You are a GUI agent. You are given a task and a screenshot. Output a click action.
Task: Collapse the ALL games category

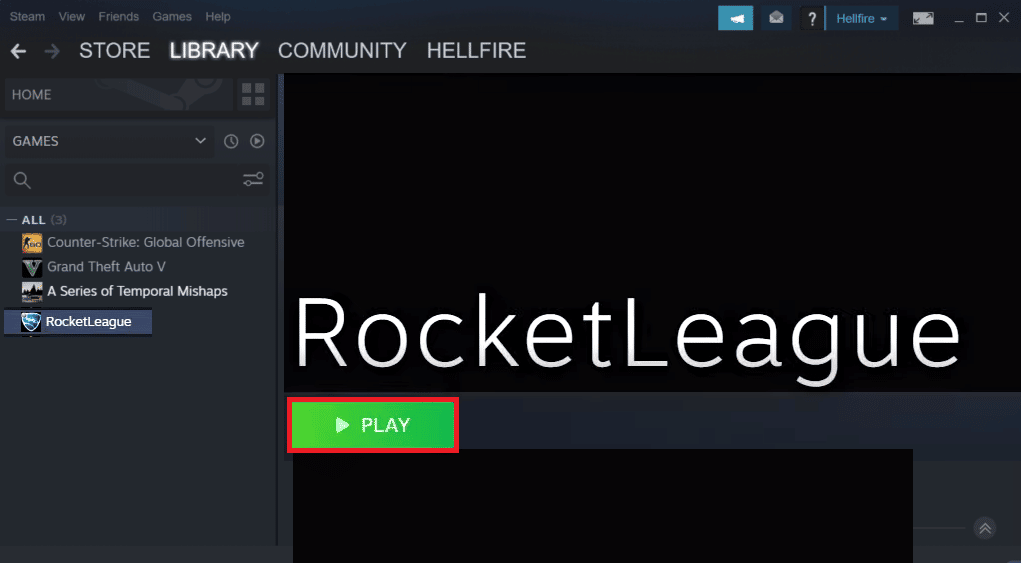[x=11, y=220]
